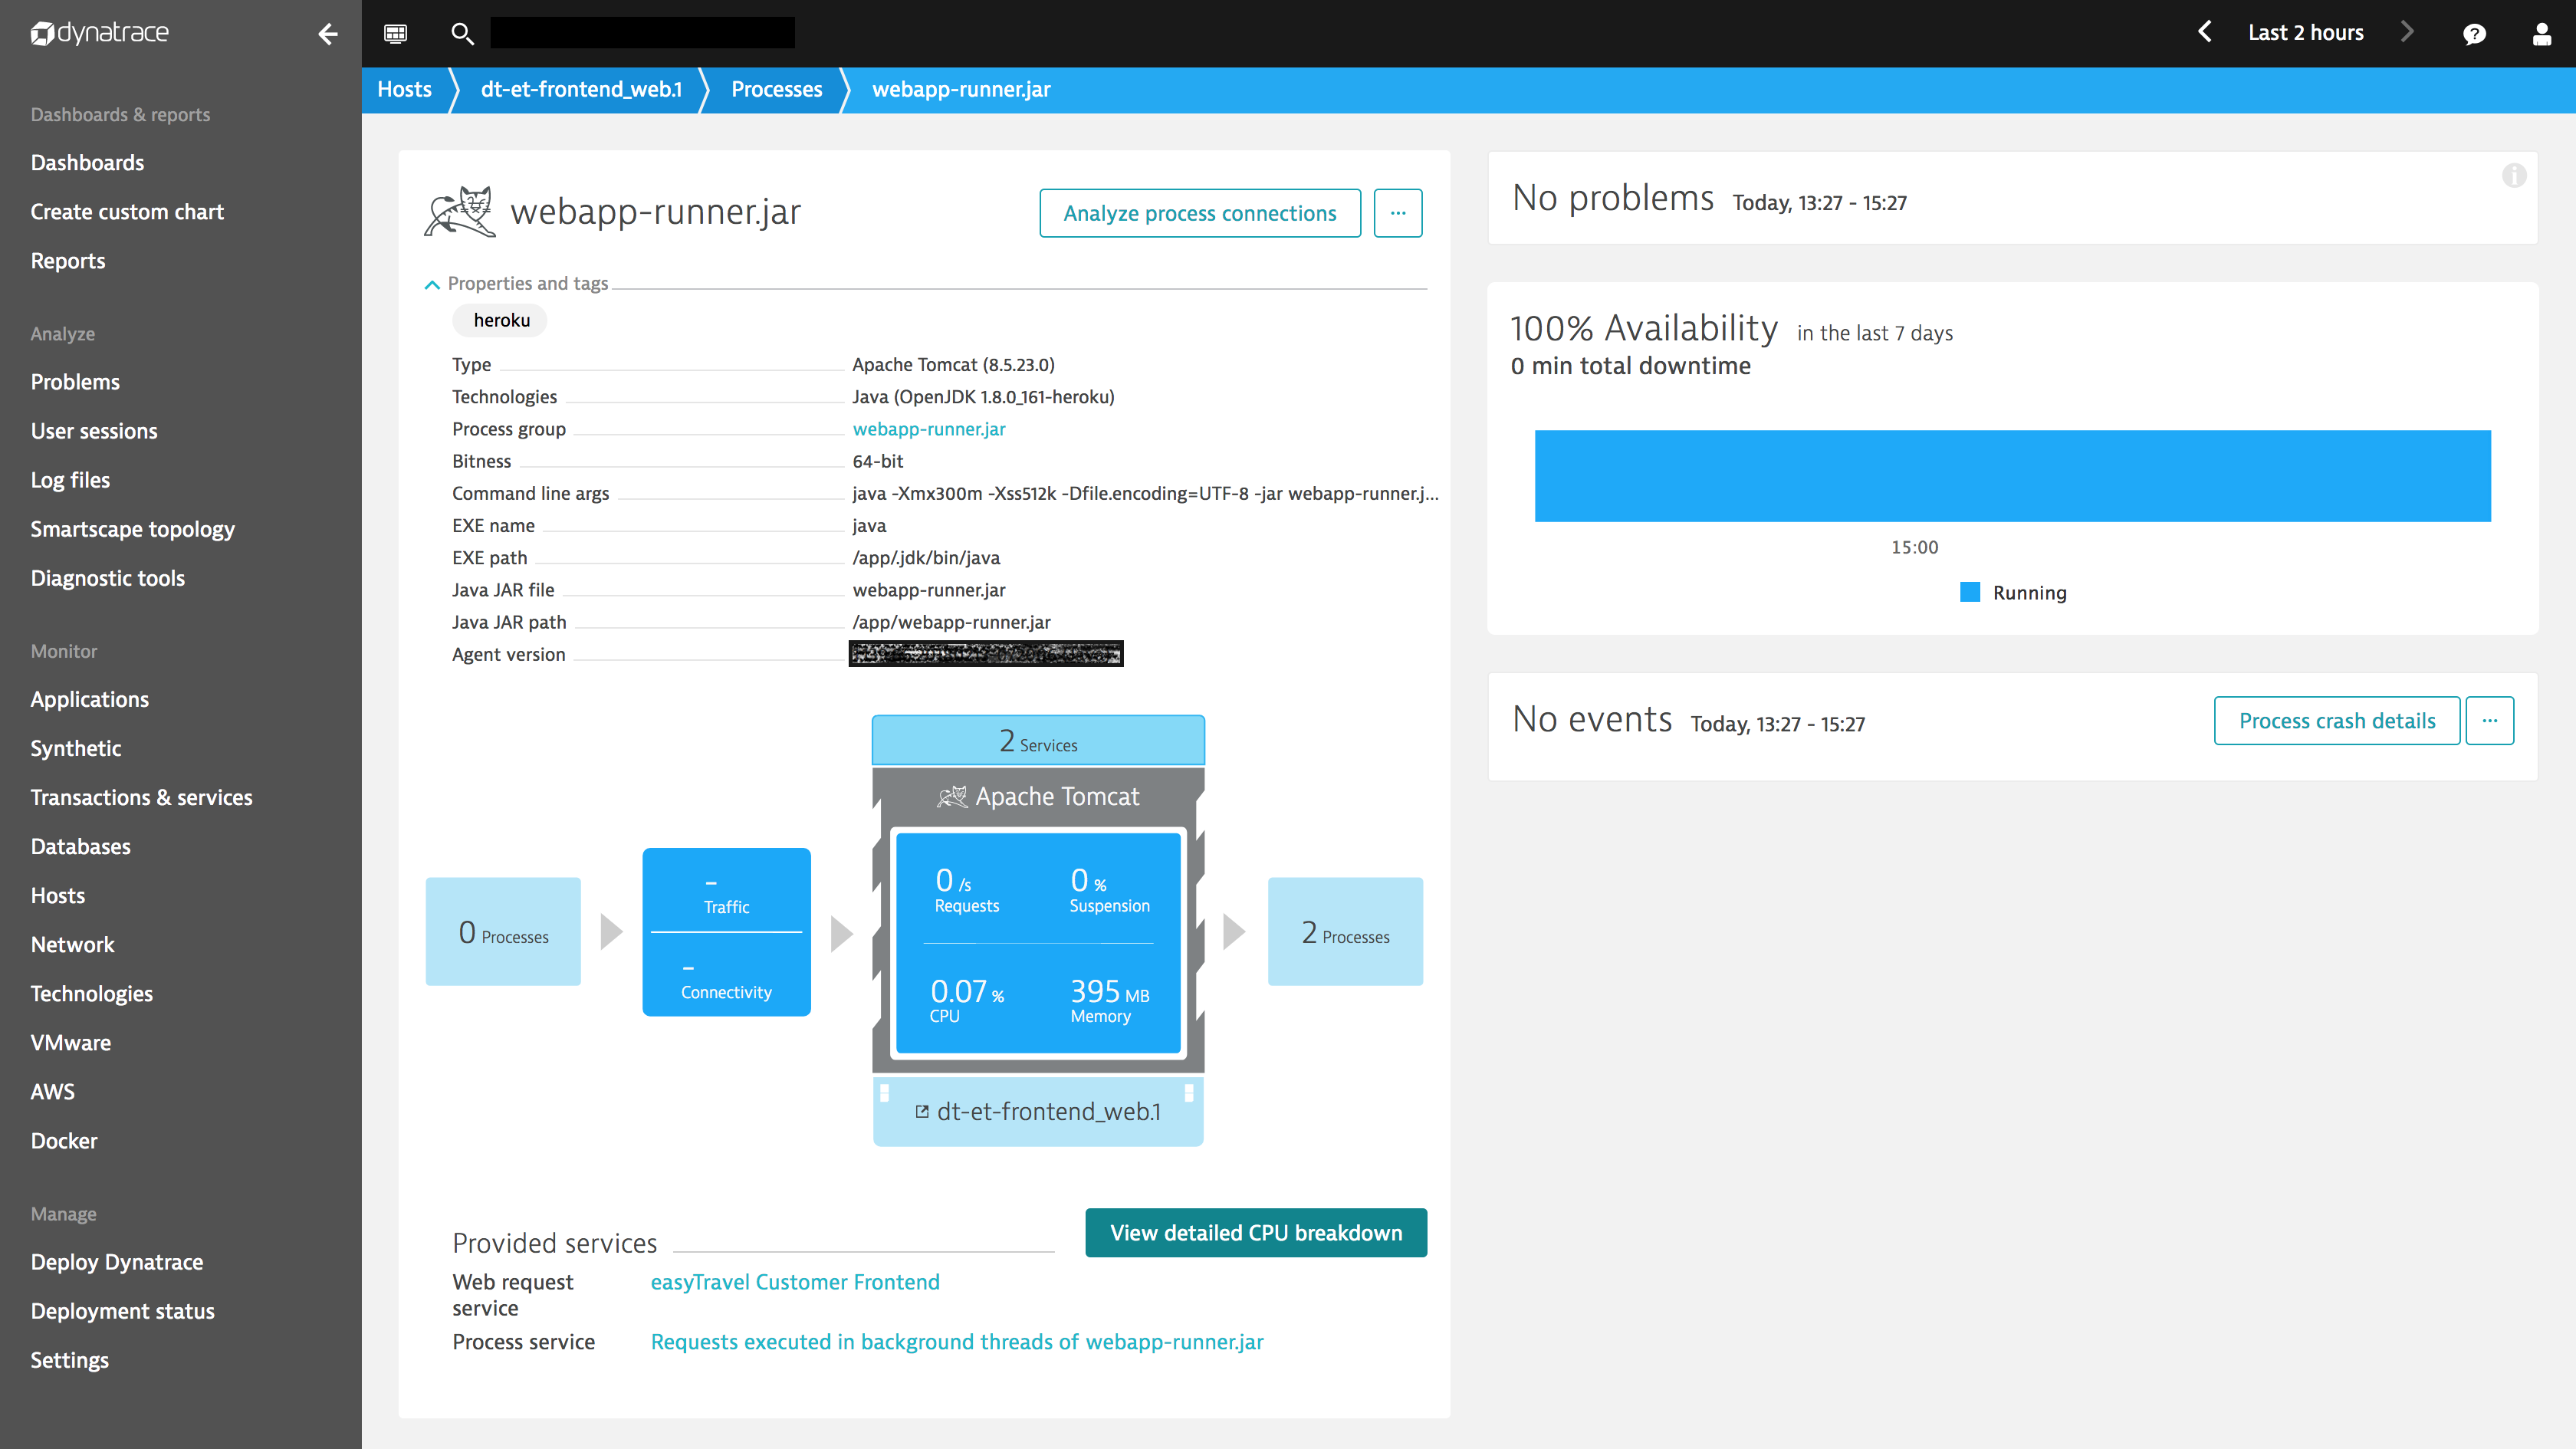Open User sessions in the sidebar
Viewport: 2576px width, 1449px height.
tap(94, 430)
